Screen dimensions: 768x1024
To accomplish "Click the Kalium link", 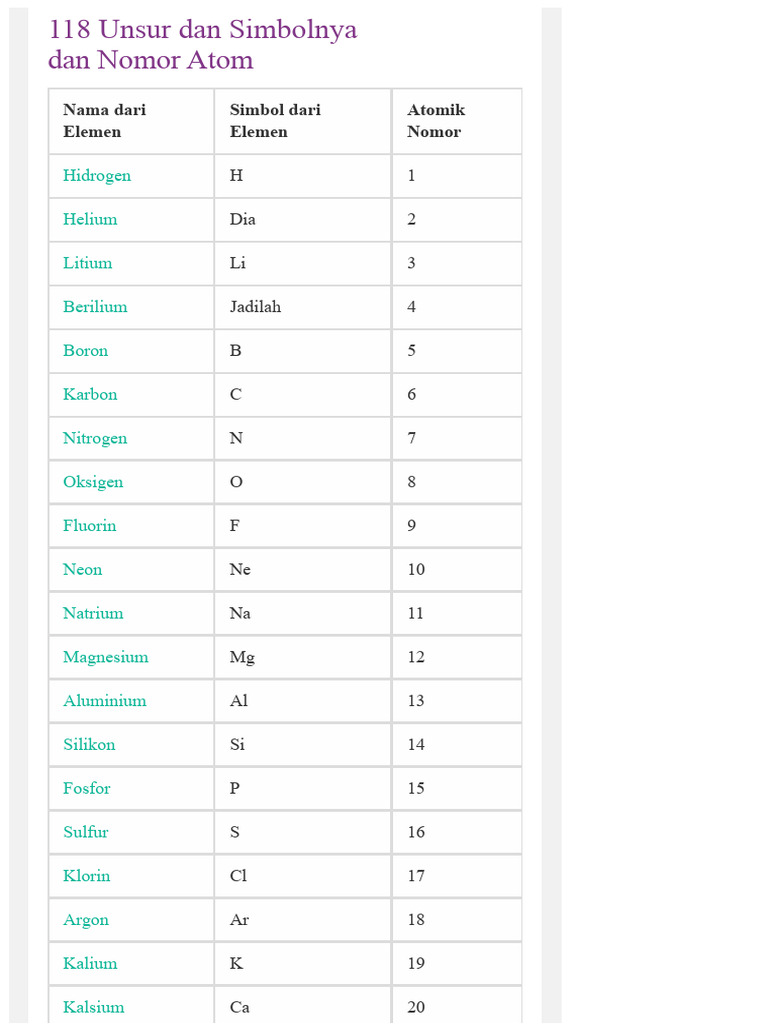I will click(x=90, y=963).
